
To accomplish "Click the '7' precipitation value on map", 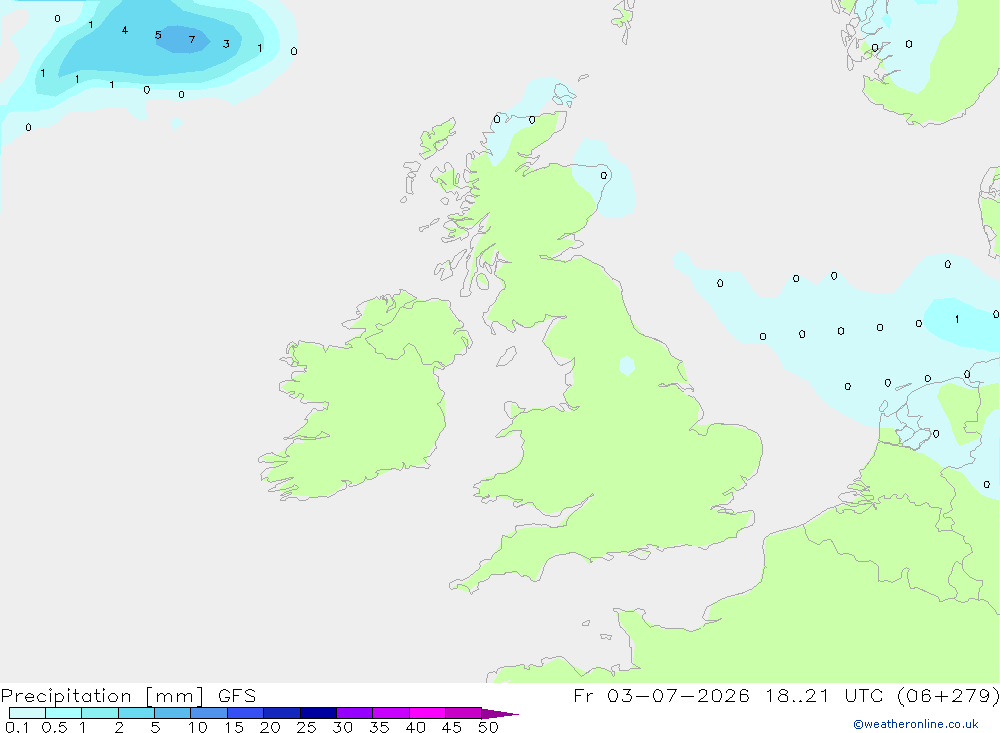I will click(191, 40).
